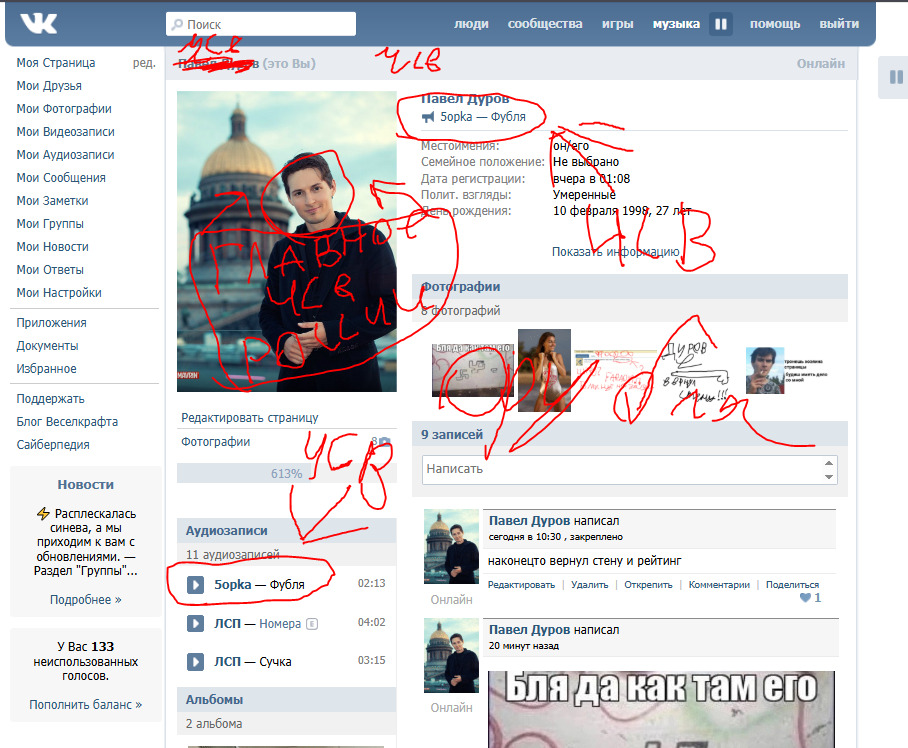Image resolution: width=908 pixels, height=748 pixels.
Task: Open Фотографии section header
Action: [x=461, y=287]
